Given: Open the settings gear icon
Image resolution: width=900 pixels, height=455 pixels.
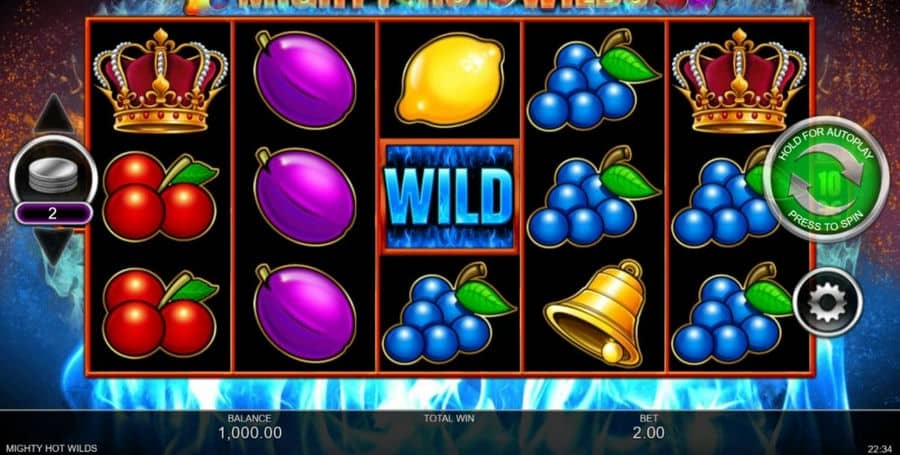Looking at the screenshot, I should pos(827,302).
